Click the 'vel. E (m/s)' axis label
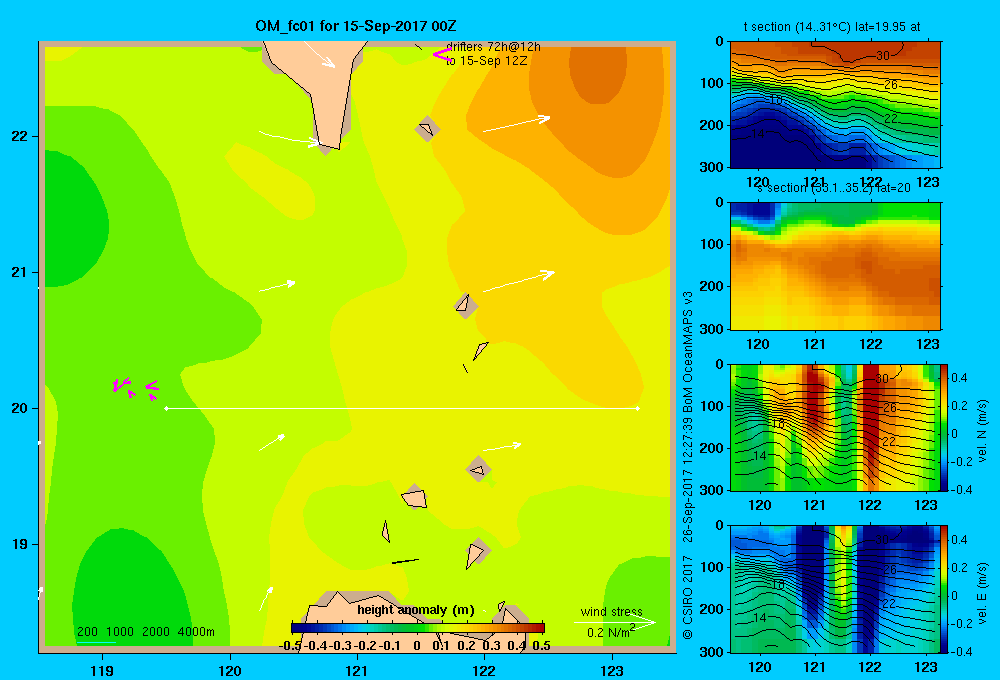The width and height of the screenshot is (1000, 680). tap(982, 592)
